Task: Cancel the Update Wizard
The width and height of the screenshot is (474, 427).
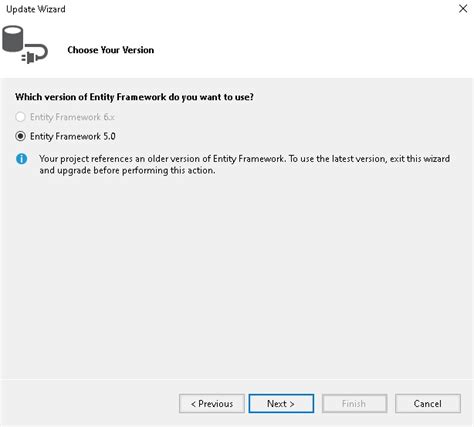Action: pos(428,404)
